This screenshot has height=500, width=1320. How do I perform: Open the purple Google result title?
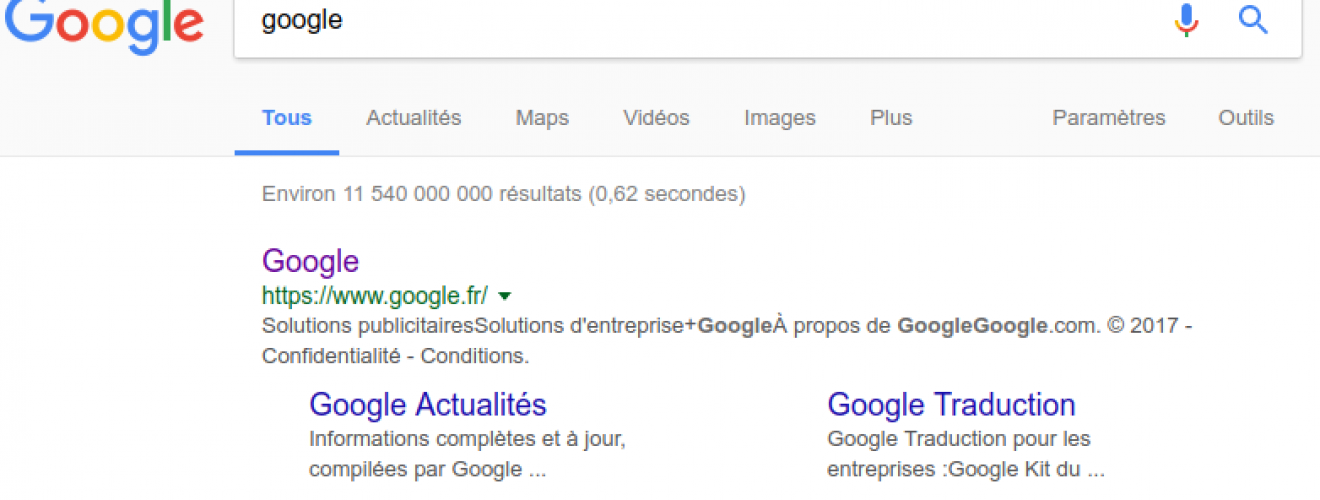310,261
